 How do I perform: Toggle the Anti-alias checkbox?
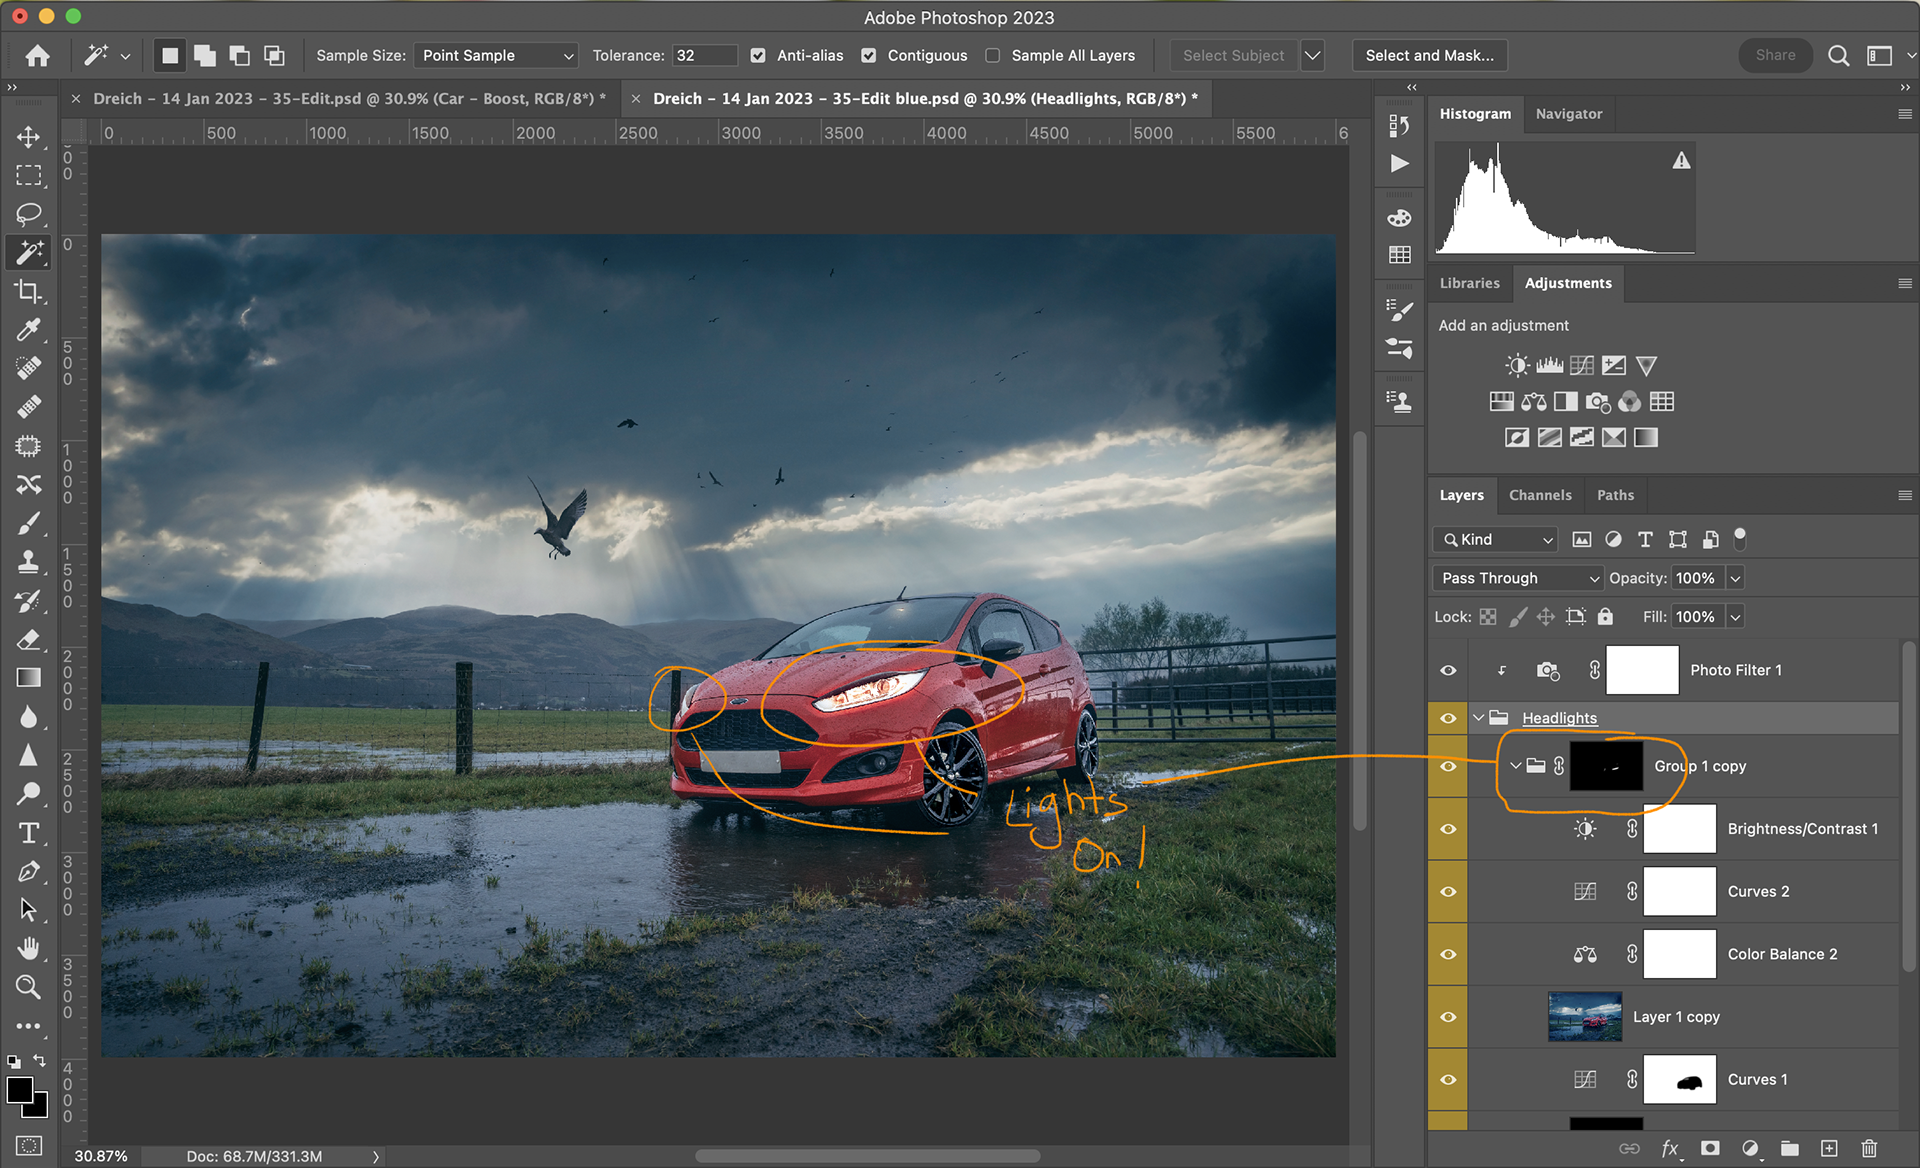point(758,56)
